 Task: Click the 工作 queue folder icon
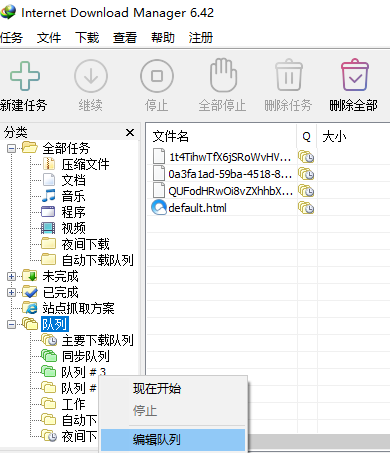(48, 404)
